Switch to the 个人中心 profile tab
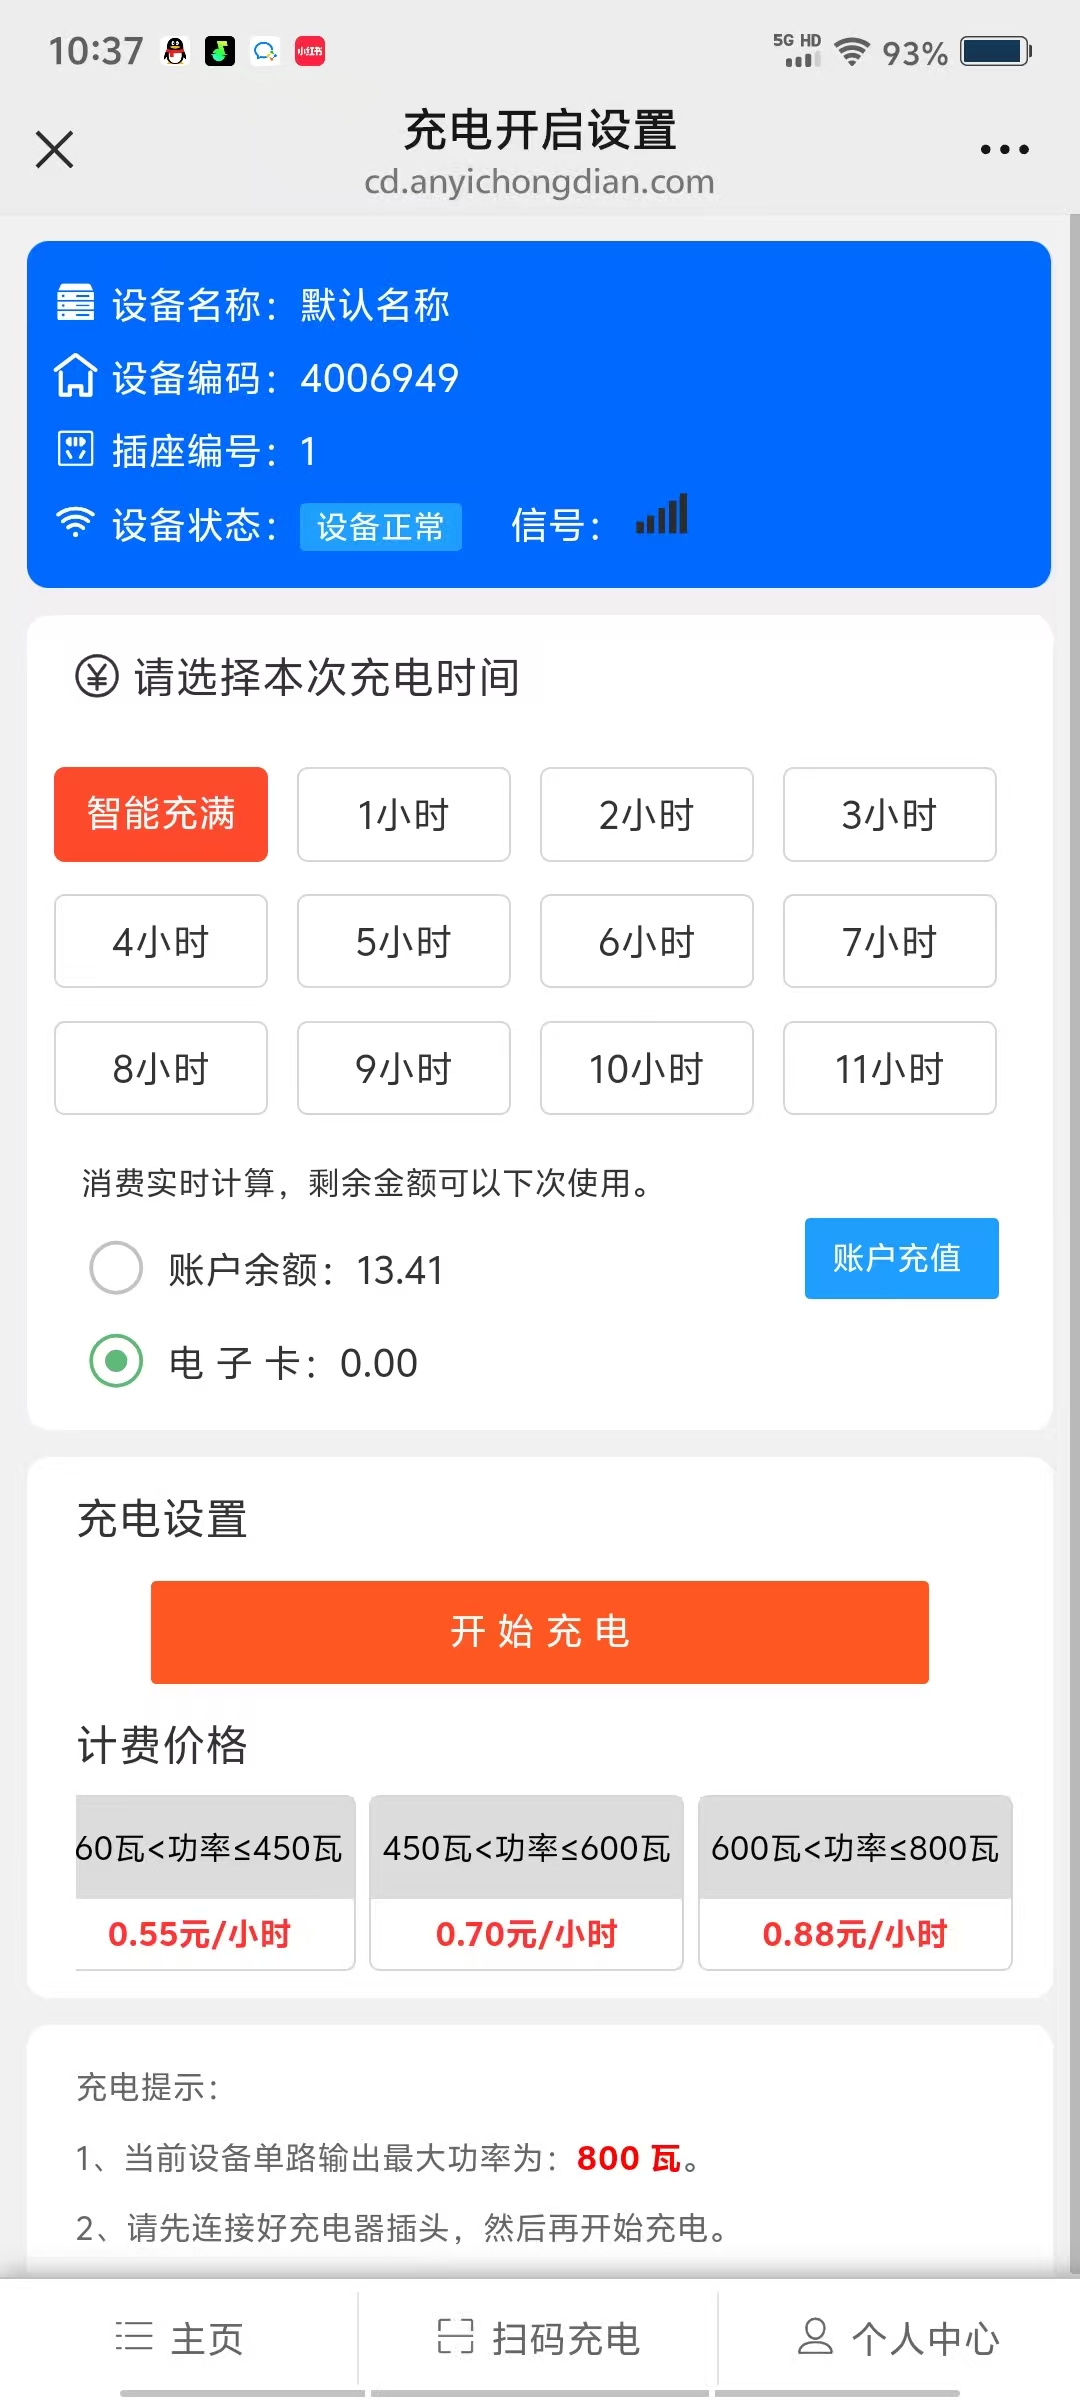Image resolution: width=1080 pixels, height=2400 pixels. pos(898,2338)
